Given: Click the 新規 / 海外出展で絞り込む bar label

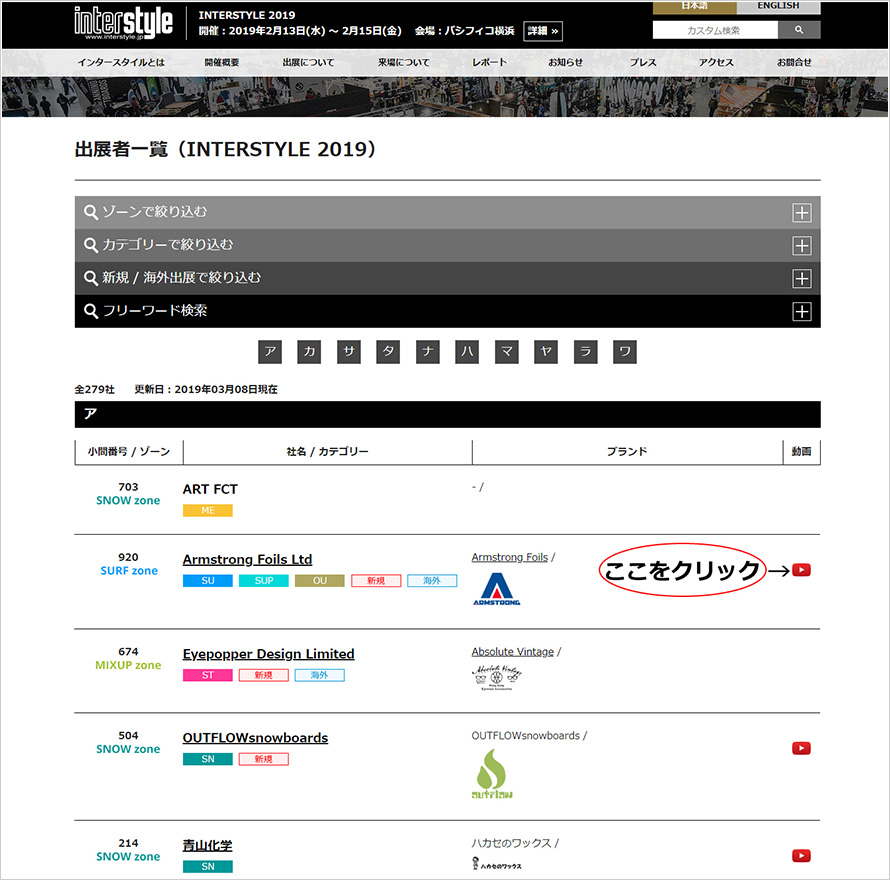Looking at the screenshot, I should coord(182,278).
